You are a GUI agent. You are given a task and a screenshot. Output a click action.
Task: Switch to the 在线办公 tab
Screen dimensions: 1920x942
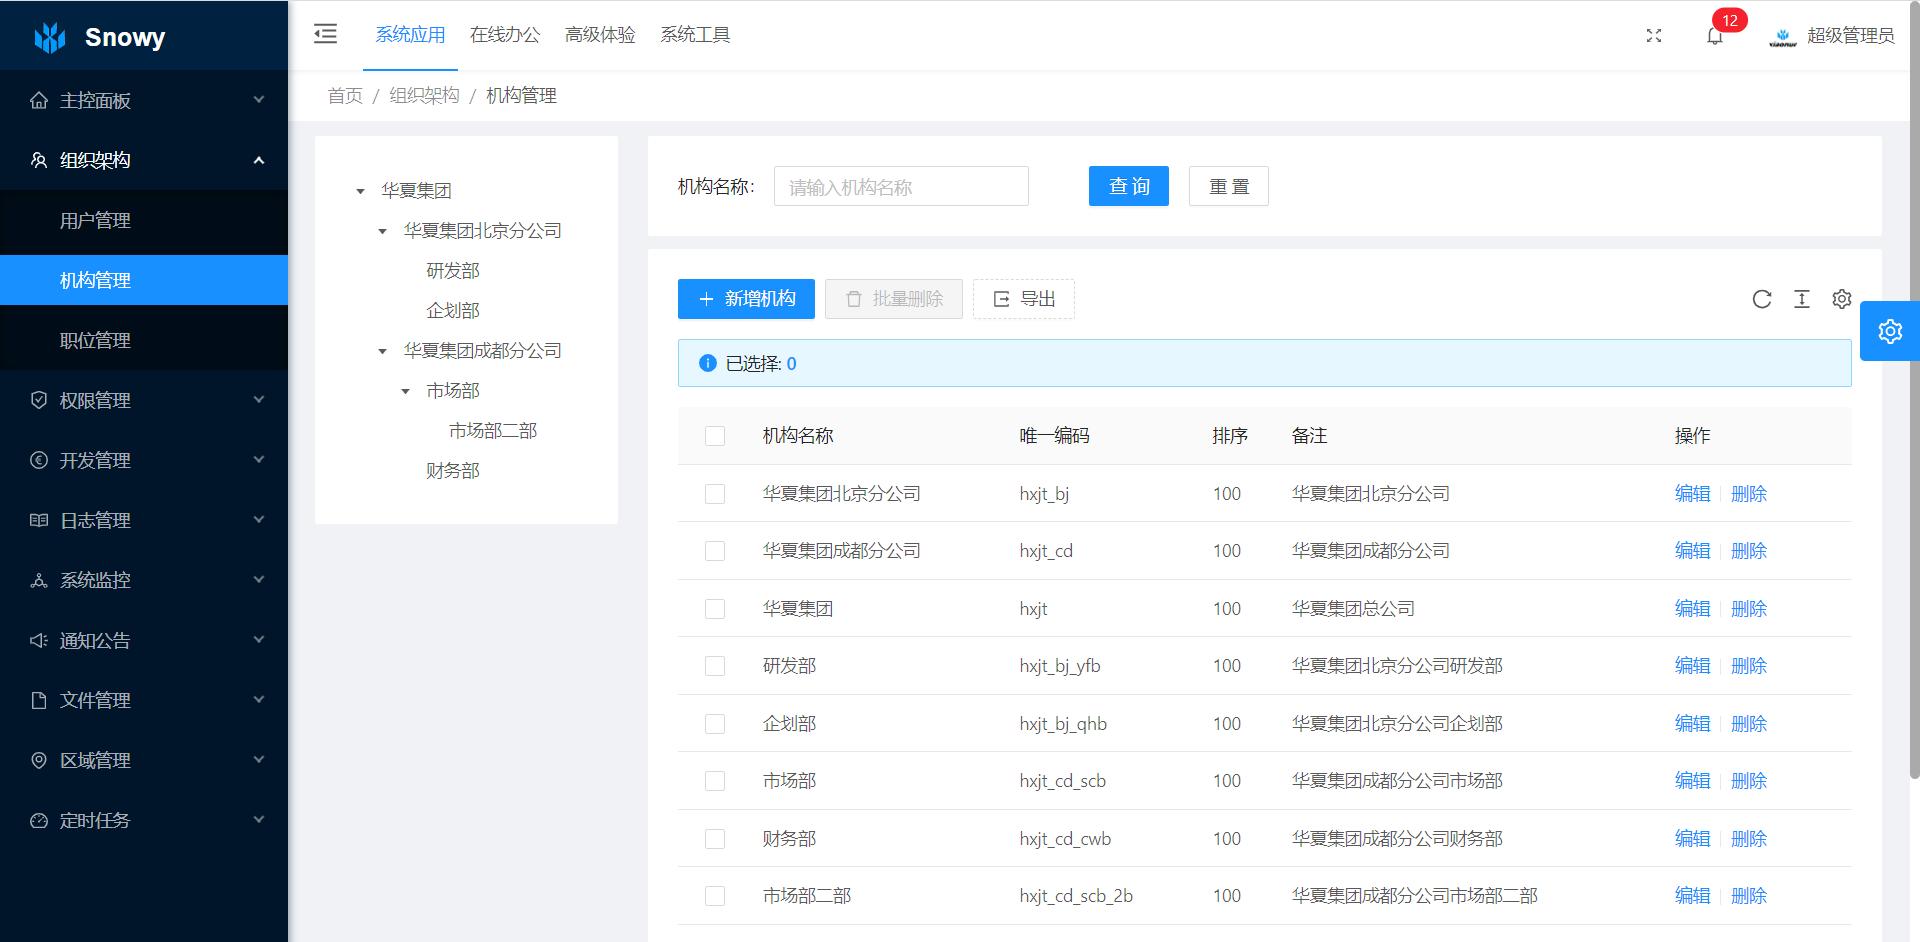[x=505, y=34]
